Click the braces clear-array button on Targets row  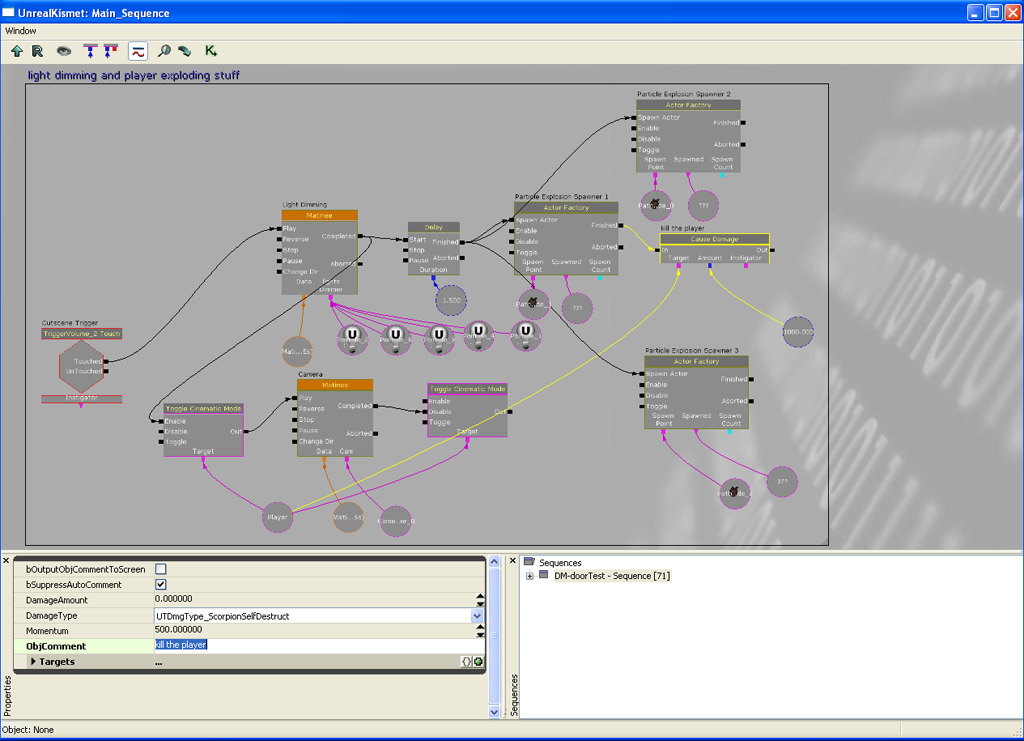click(466, 661)
